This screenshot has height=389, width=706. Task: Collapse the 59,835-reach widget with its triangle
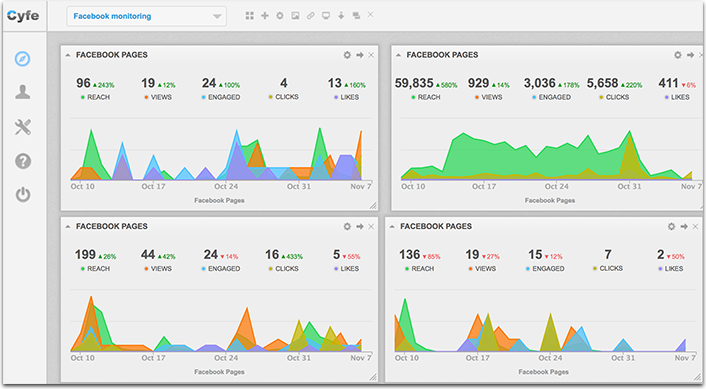click(x=398, y=55)
